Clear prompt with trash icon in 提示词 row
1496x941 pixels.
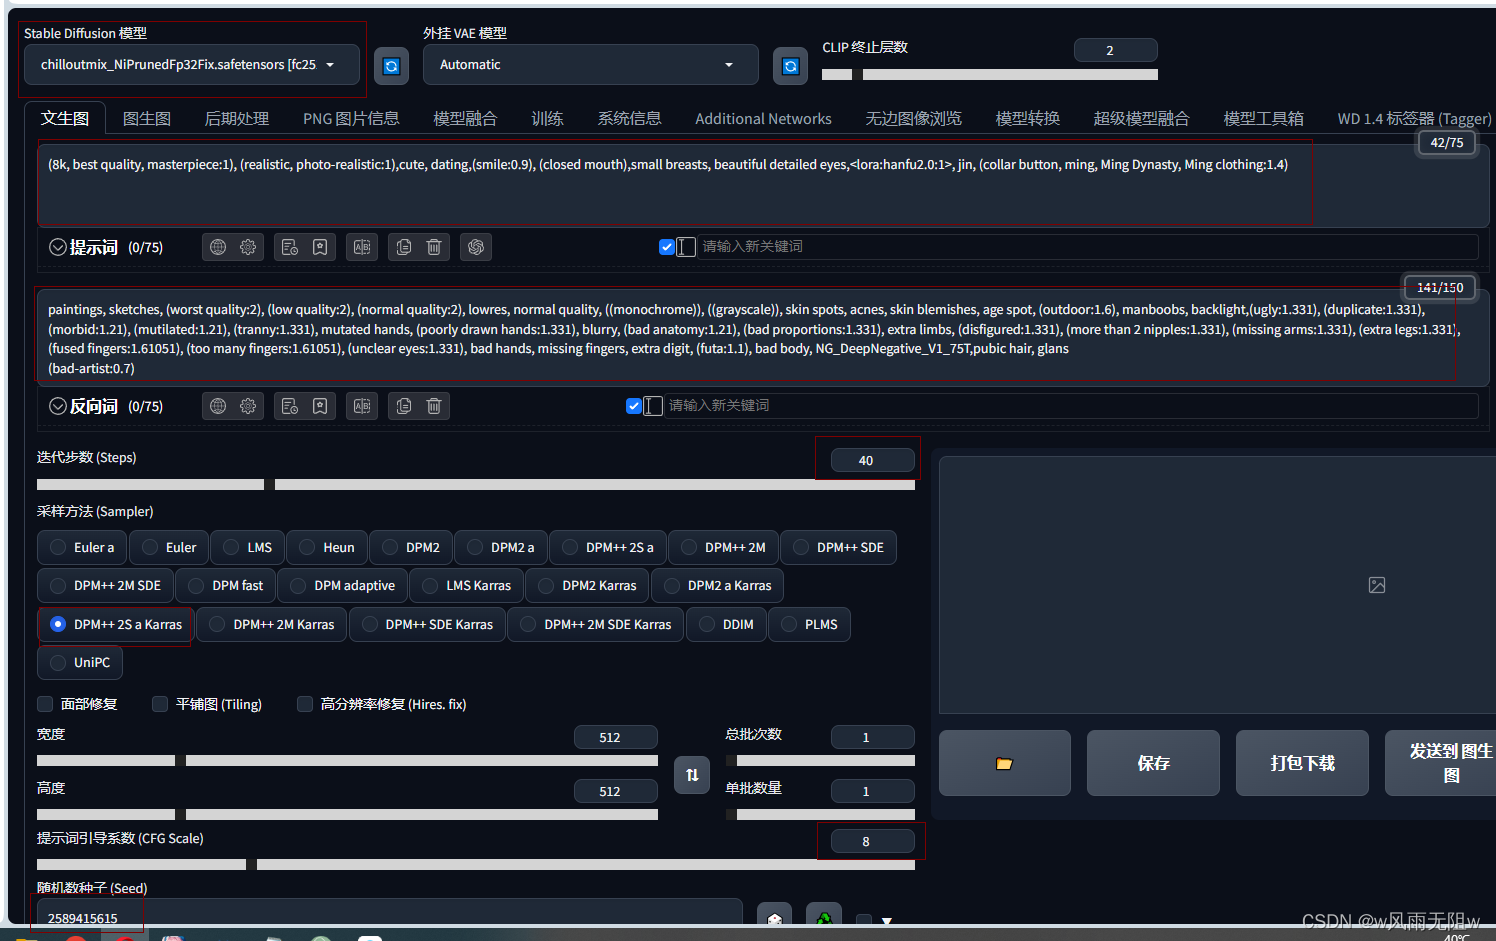(434, 247)
